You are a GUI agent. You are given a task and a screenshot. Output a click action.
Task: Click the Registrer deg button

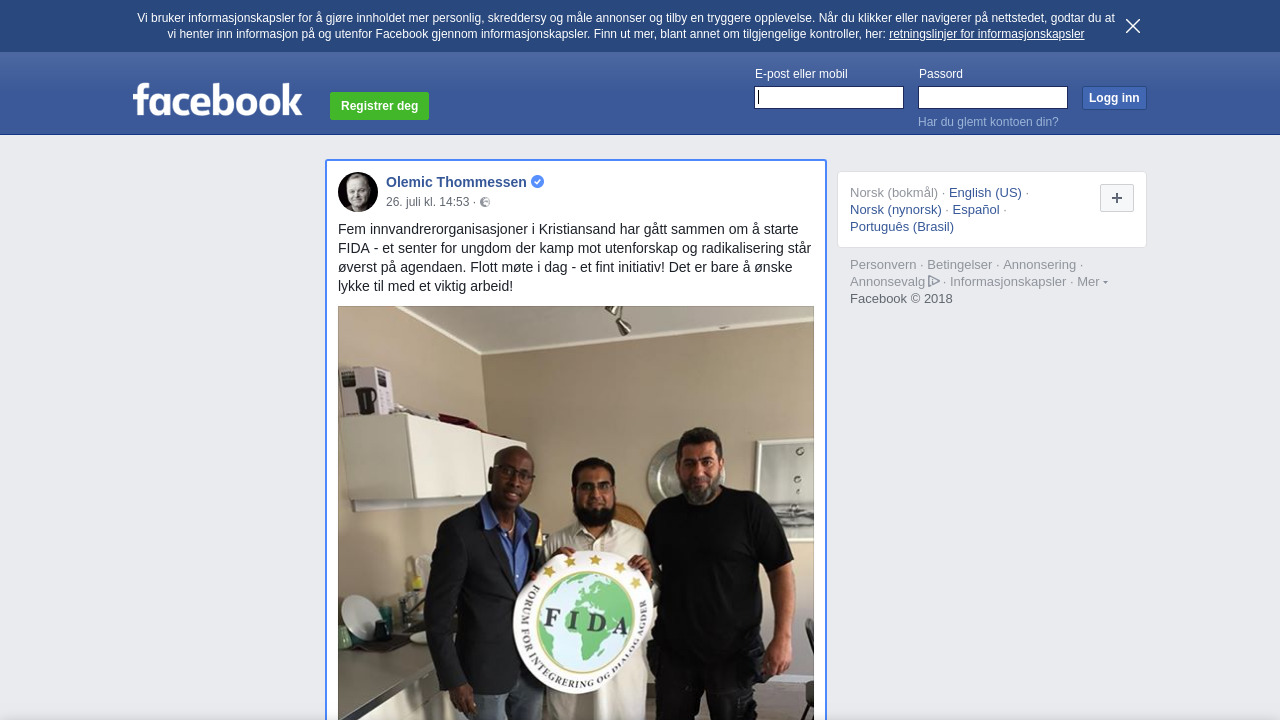[x=379, y=106]
